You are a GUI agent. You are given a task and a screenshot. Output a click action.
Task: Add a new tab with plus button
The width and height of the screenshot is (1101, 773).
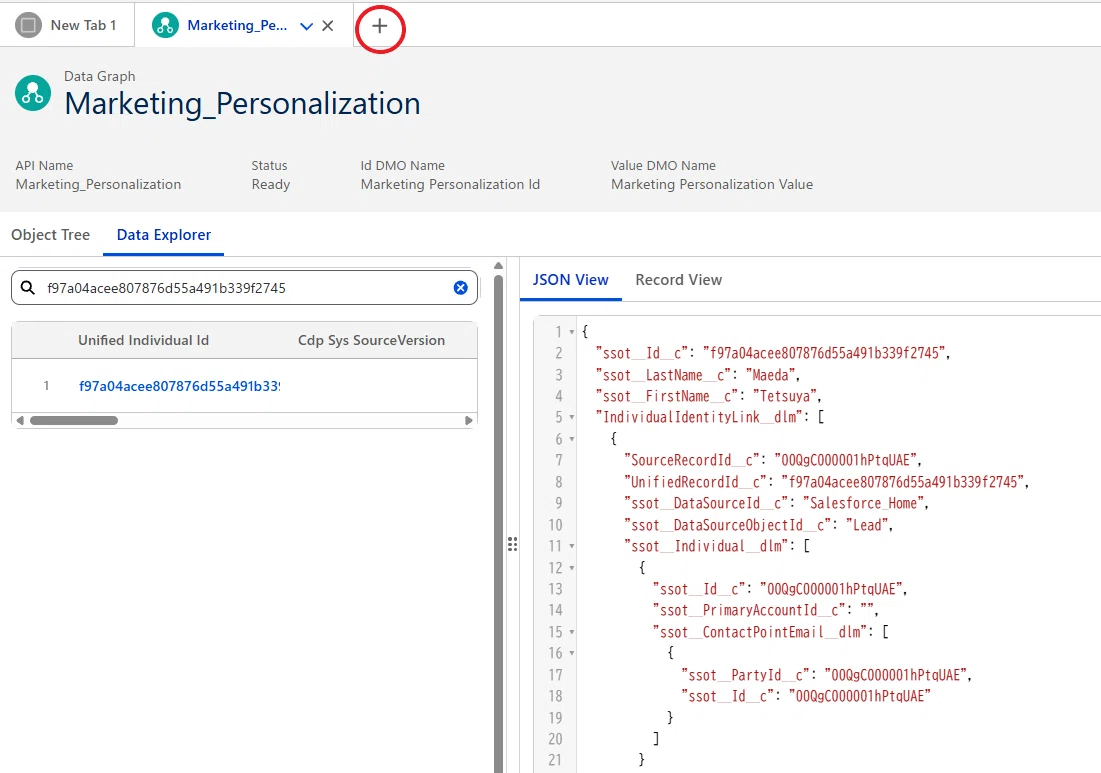tap(380, 26)
